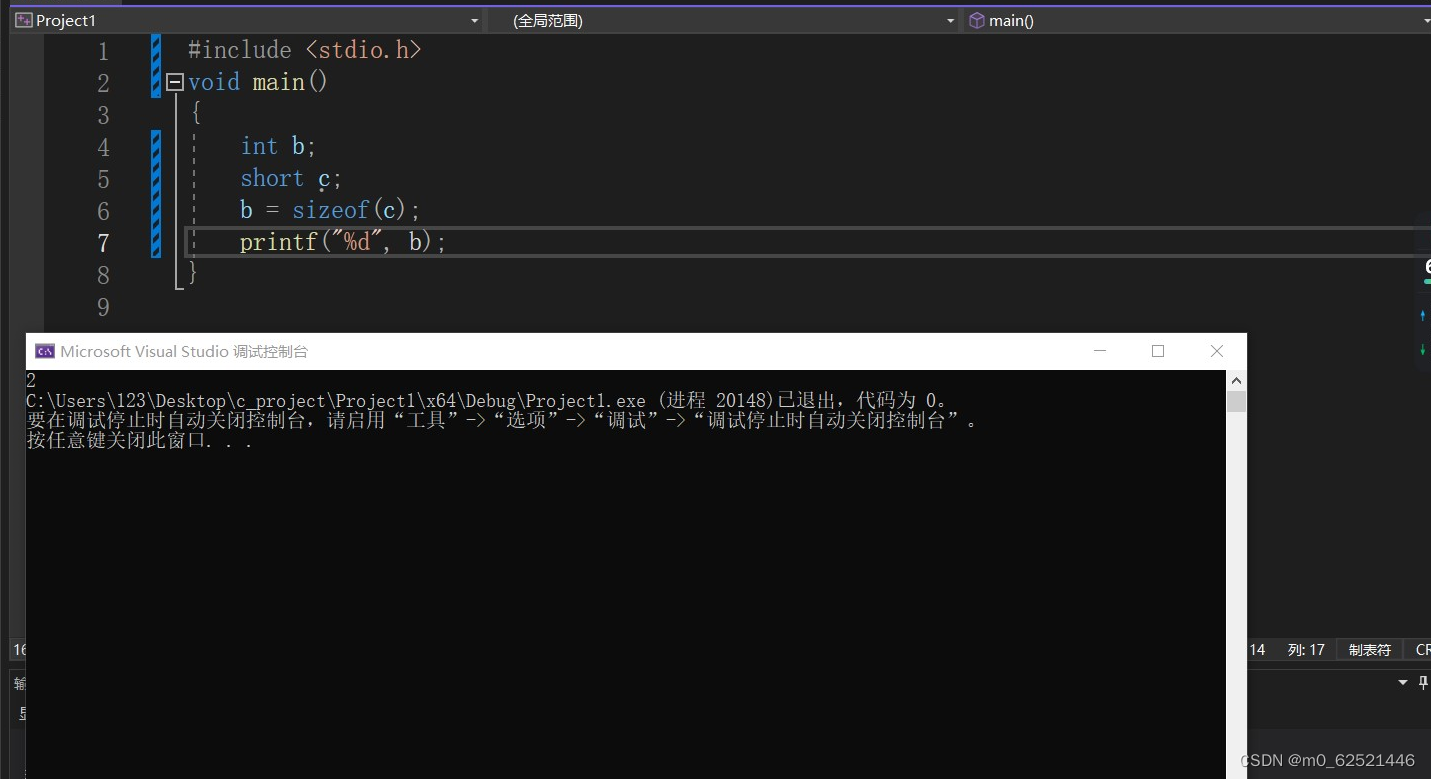The width and height of the screenshot is (1431, 779).
Task: Click line number 1 in the gutter
Action: pyautogui.click(x=103, y=51)
